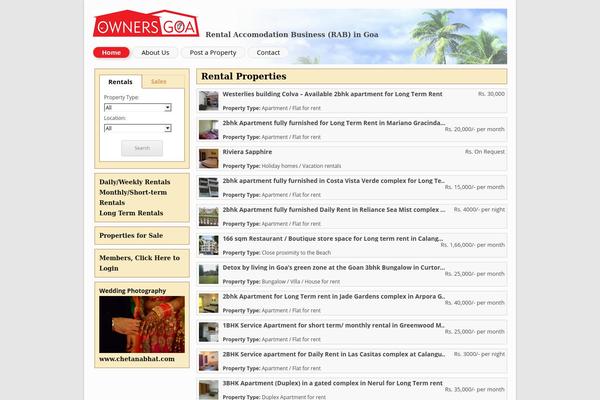The height and width of the screenshot is (400, 600).
Task: Click Close proximity to the Beach text
Action: coord(296,253)
